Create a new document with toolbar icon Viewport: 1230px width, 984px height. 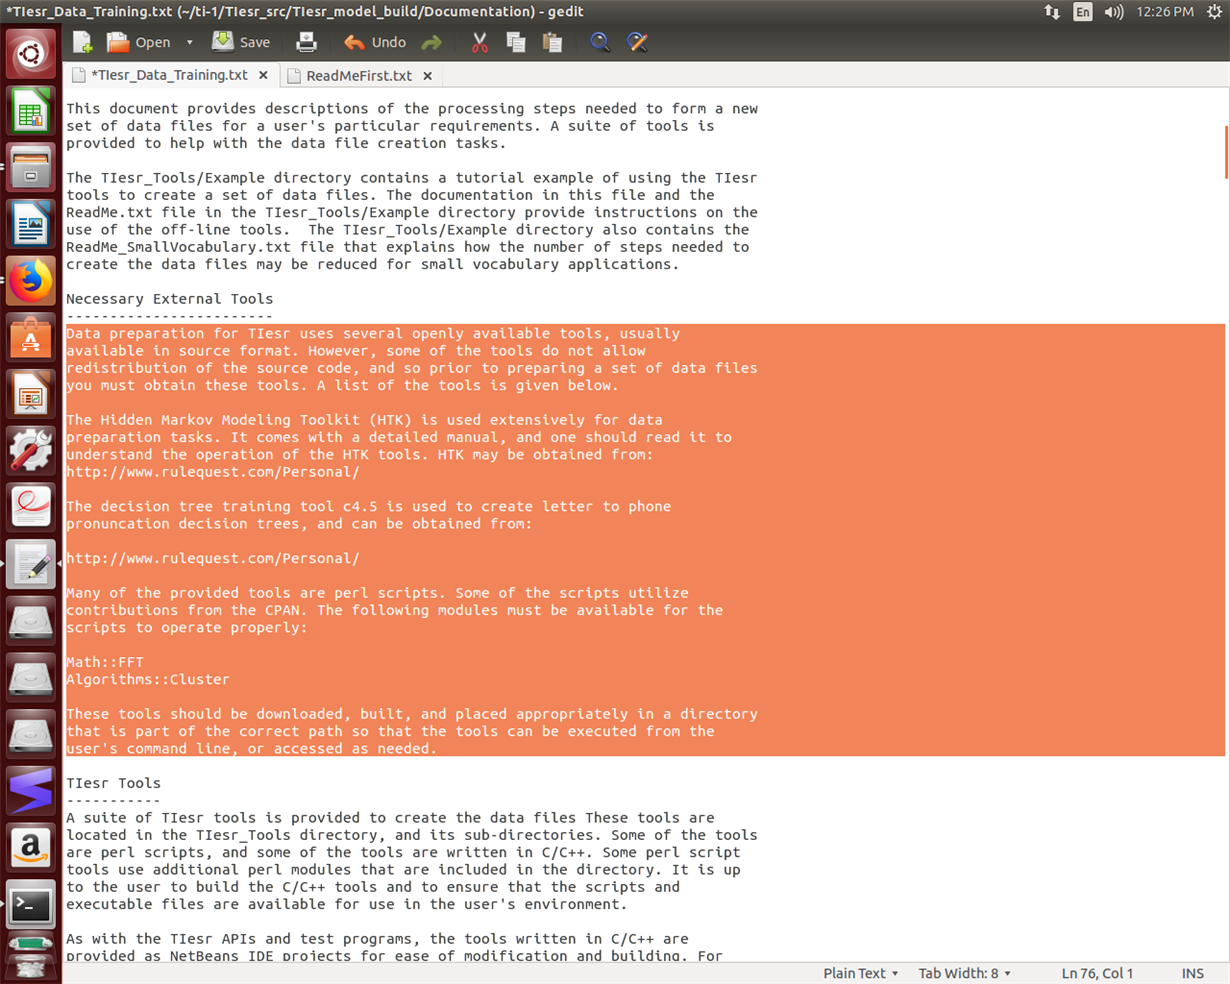82,42
